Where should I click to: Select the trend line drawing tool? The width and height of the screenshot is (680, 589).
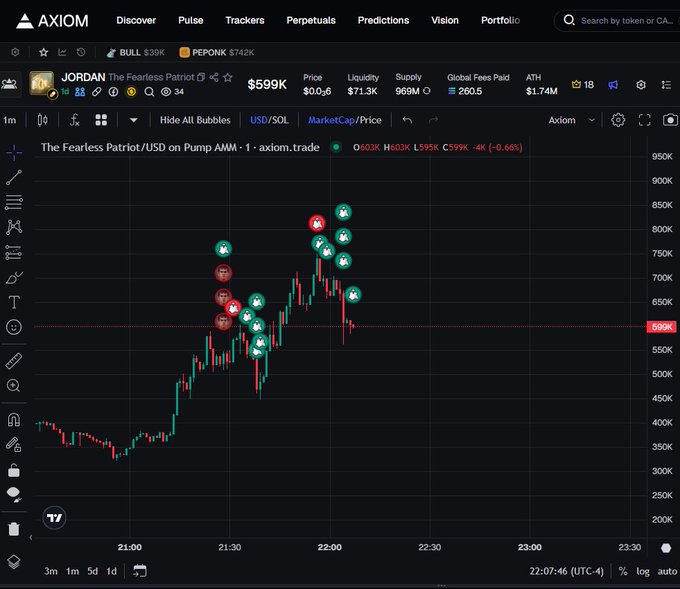click(x=14, y=177)
